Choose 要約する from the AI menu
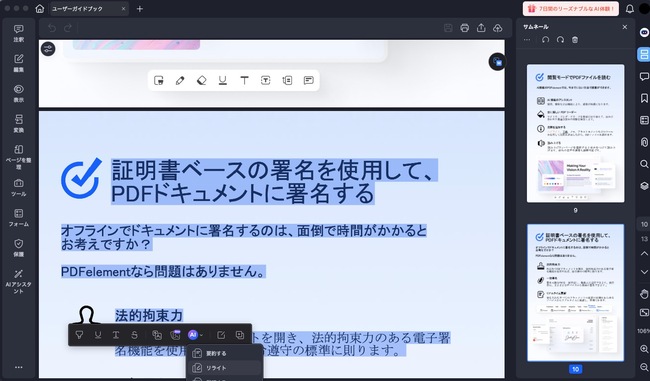The image size is (650, 381). click(225, 354)
